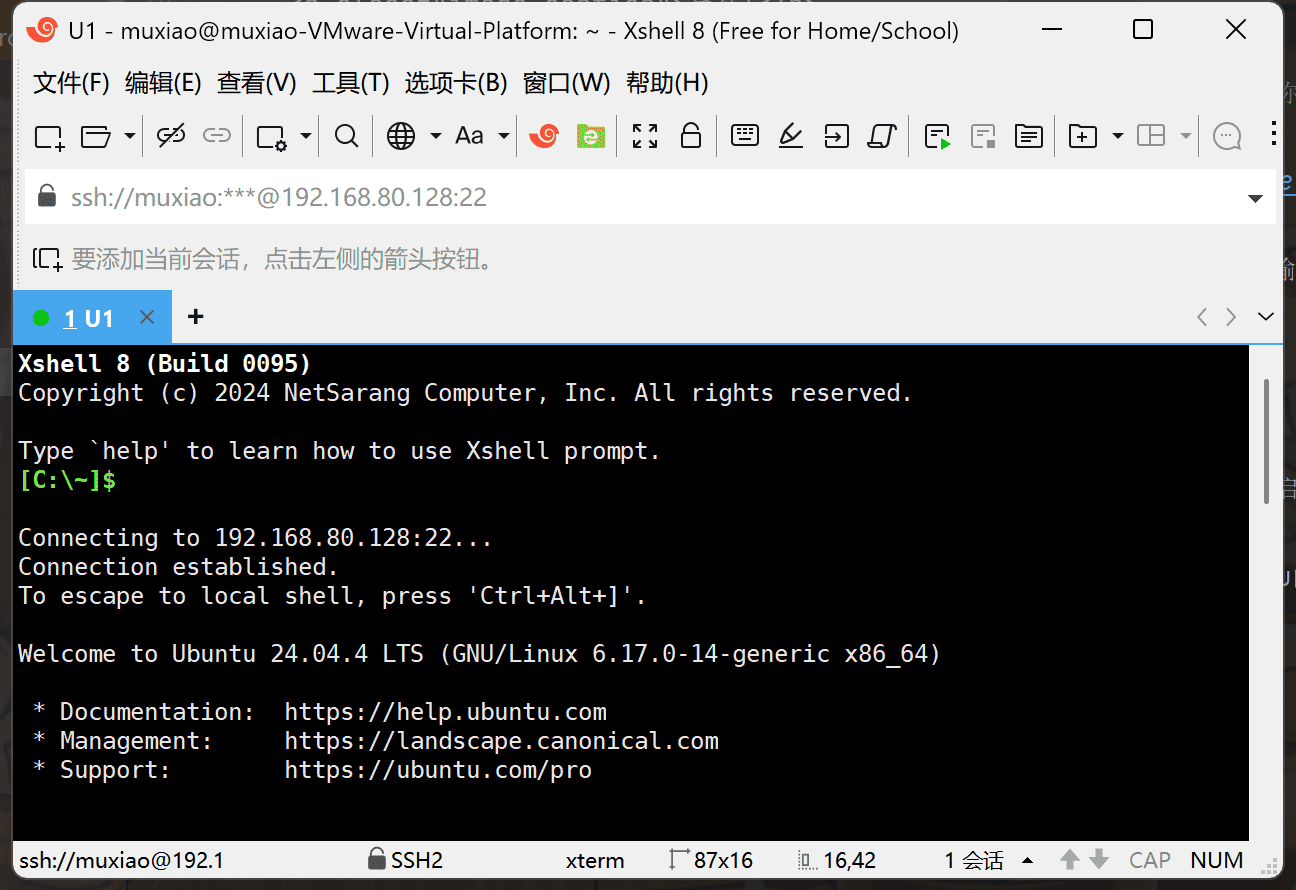Image resolution: width=1296 pixels, height=890 pixels.
Task: Open the log file document icon
Action: click(x=1029, y=136)
